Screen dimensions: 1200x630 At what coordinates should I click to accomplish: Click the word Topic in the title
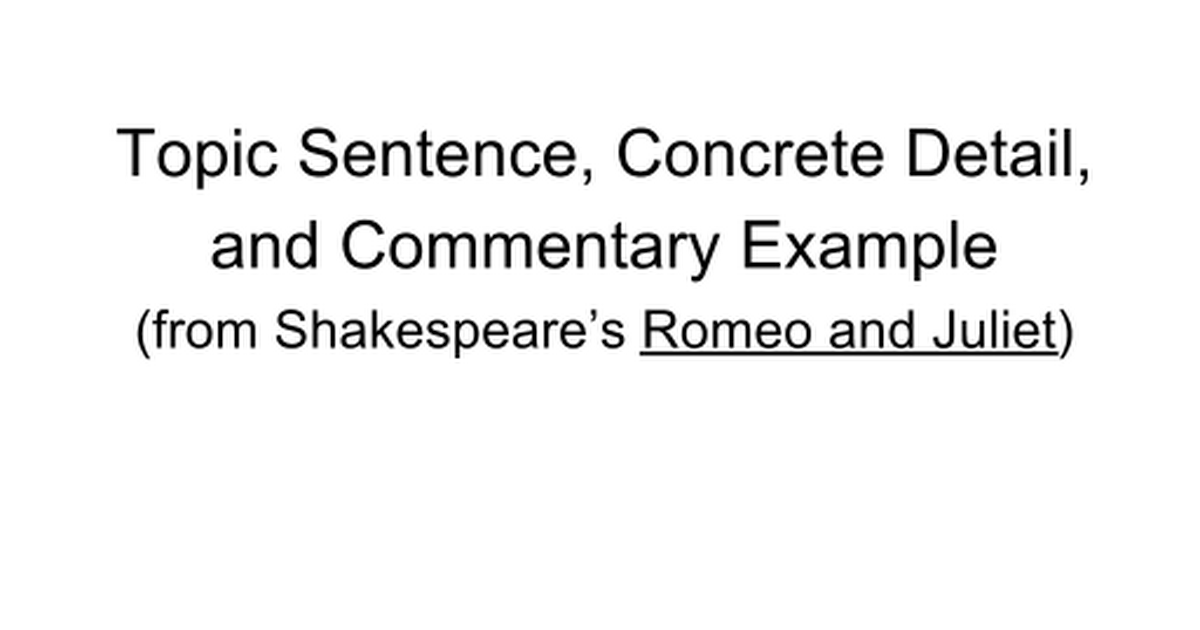195,156
